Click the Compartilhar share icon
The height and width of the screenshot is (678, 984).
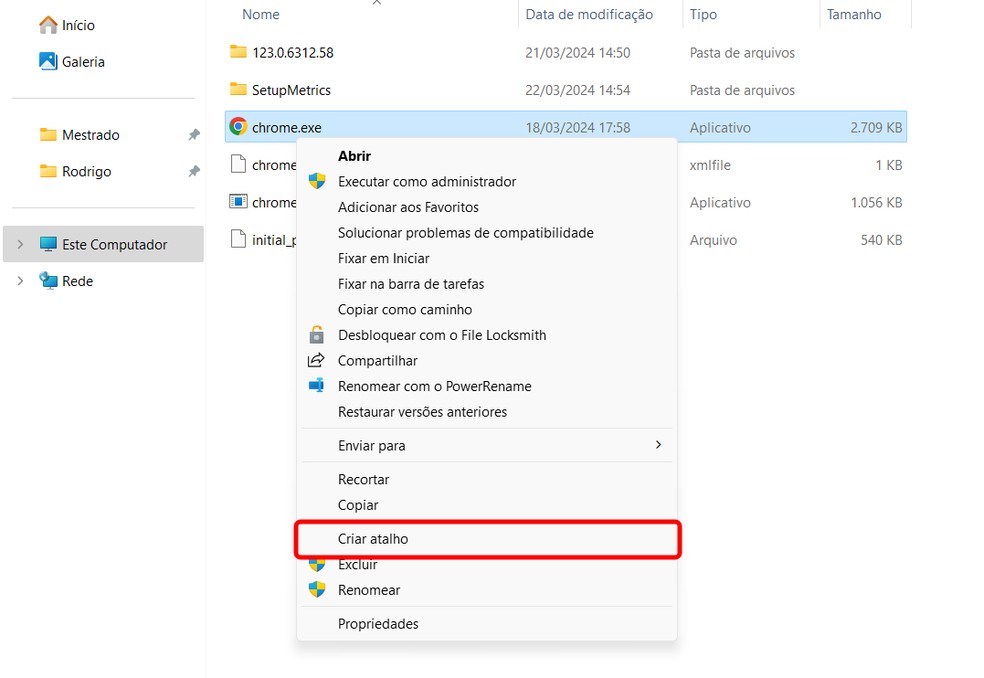tap(317, 360)
